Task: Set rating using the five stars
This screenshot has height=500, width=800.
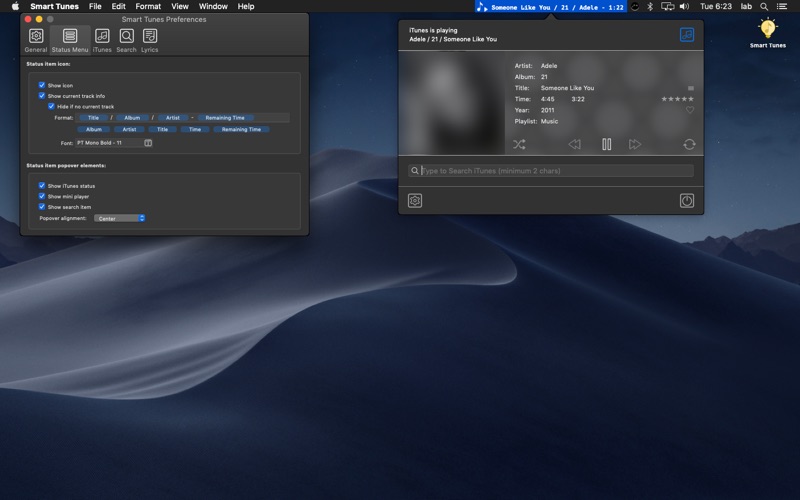Action: pos(678,99)
